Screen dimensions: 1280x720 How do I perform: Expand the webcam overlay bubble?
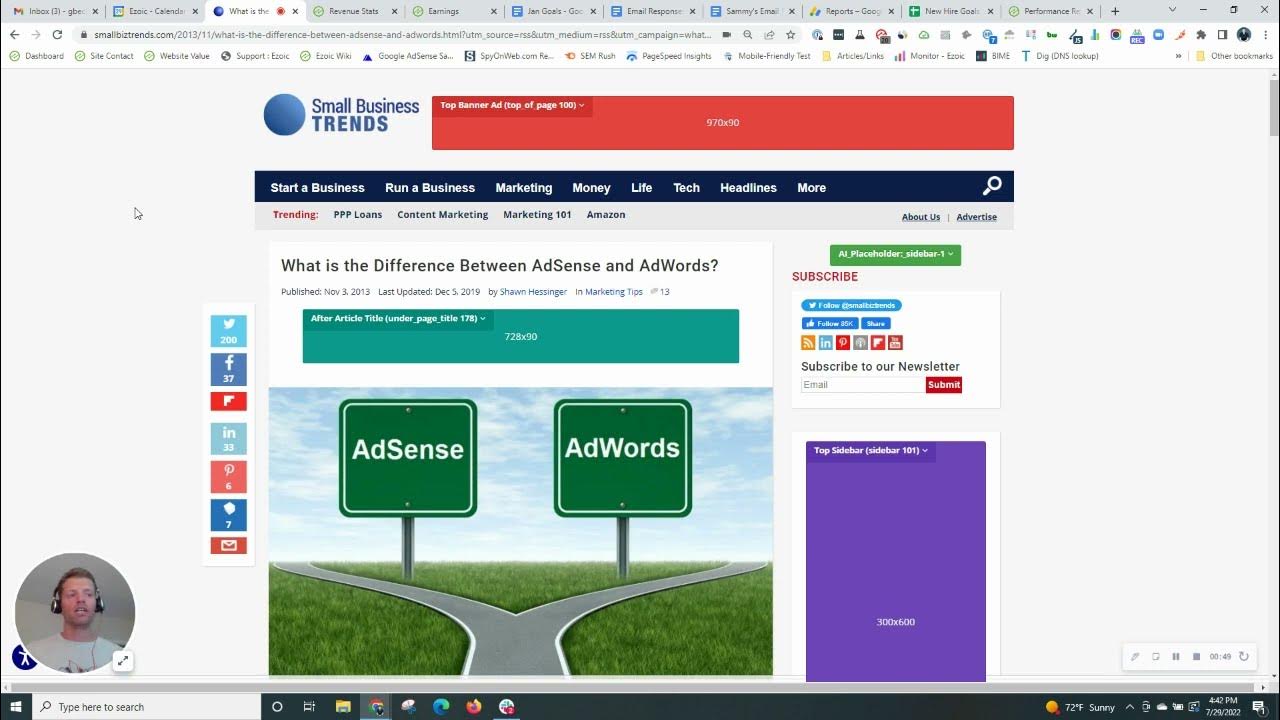click(x=122, y=660)
